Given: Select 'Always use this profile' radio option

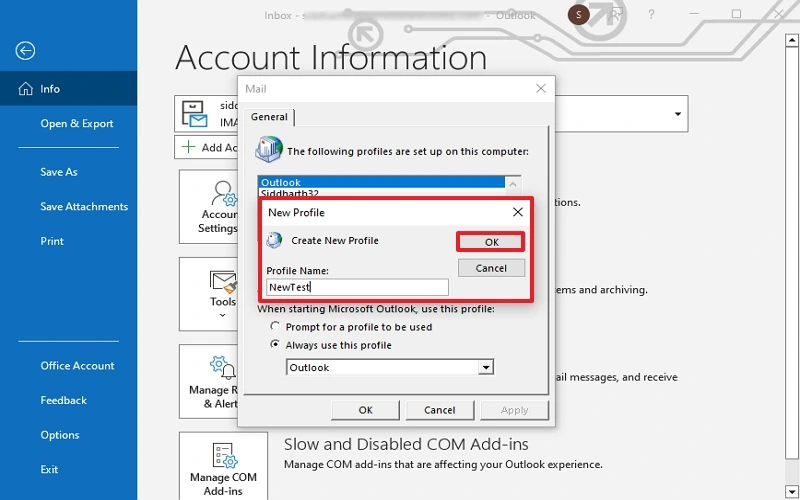Looking at the screenshot, I should click(275, 345).
